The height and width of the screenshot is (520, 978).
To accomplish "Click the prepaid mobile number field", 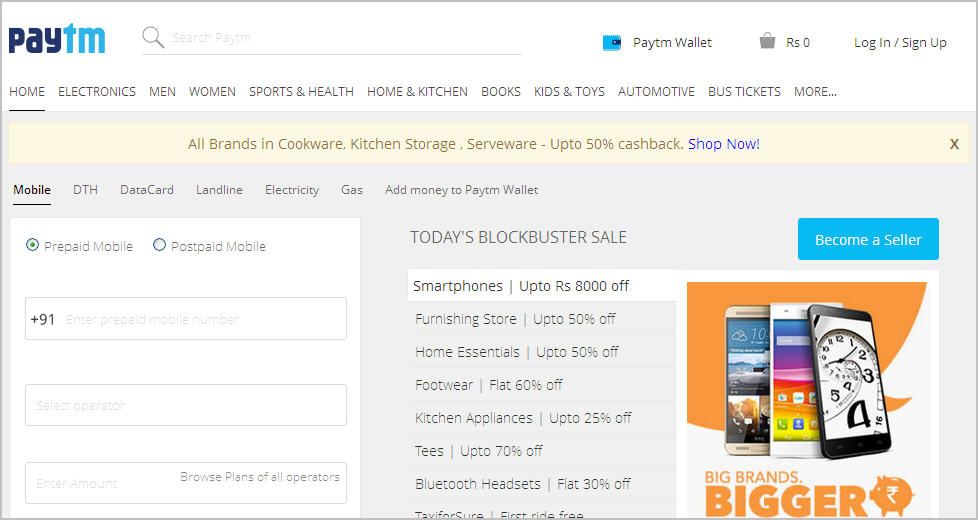I will click(x=186, y=319).
